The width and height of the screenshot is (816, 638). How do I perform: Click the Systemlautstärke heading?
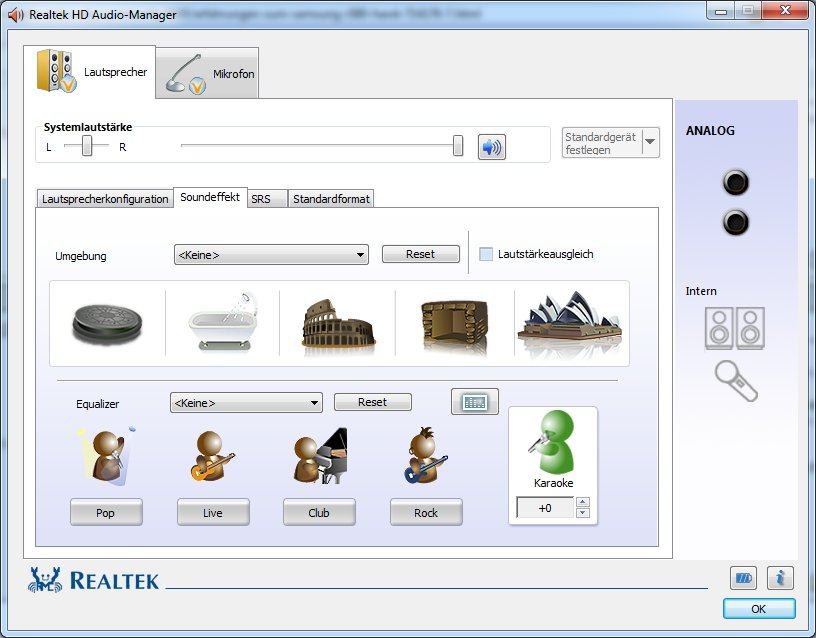click(x=87, y=127)
